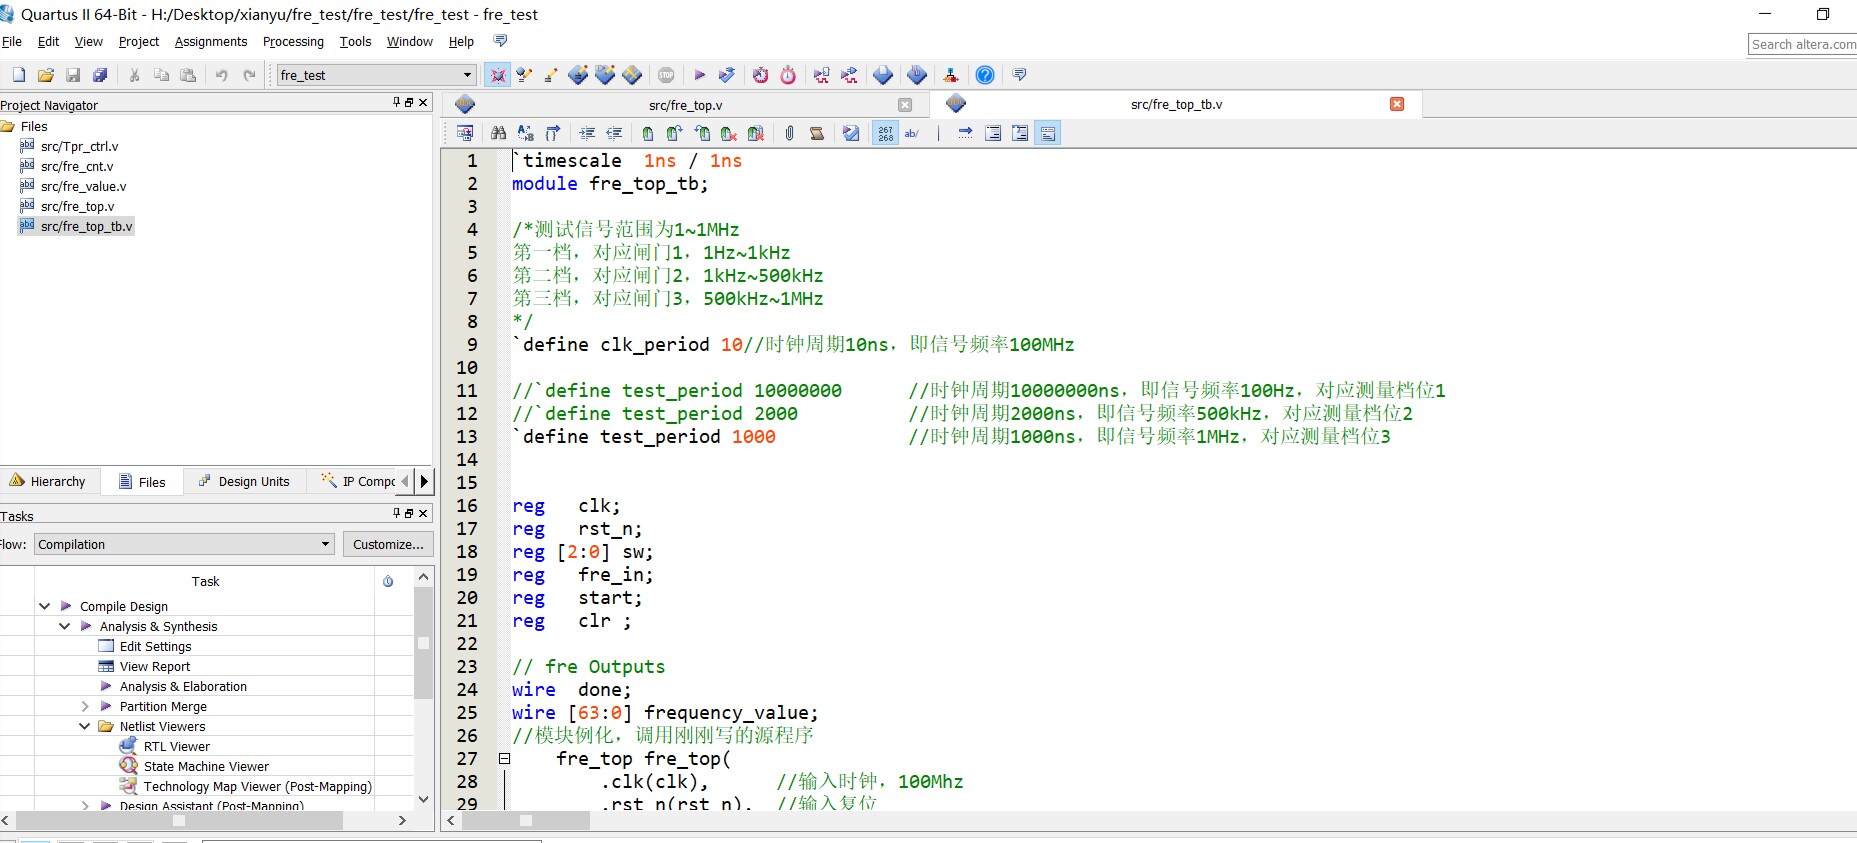Collapse fre_top module fold at line 27
The image size is (1857, 843).
click(x=505, y=759)
